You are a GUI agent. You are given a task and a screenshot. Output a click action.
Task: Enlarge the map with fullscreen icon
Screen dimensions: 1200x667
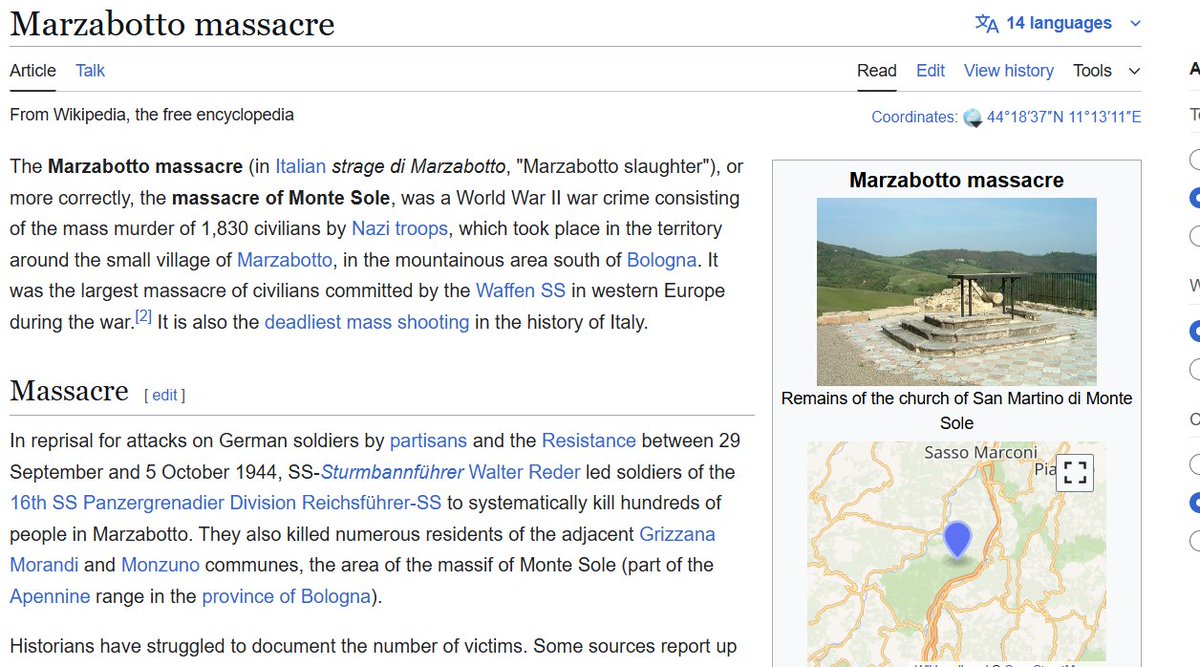pos(1074,473)
